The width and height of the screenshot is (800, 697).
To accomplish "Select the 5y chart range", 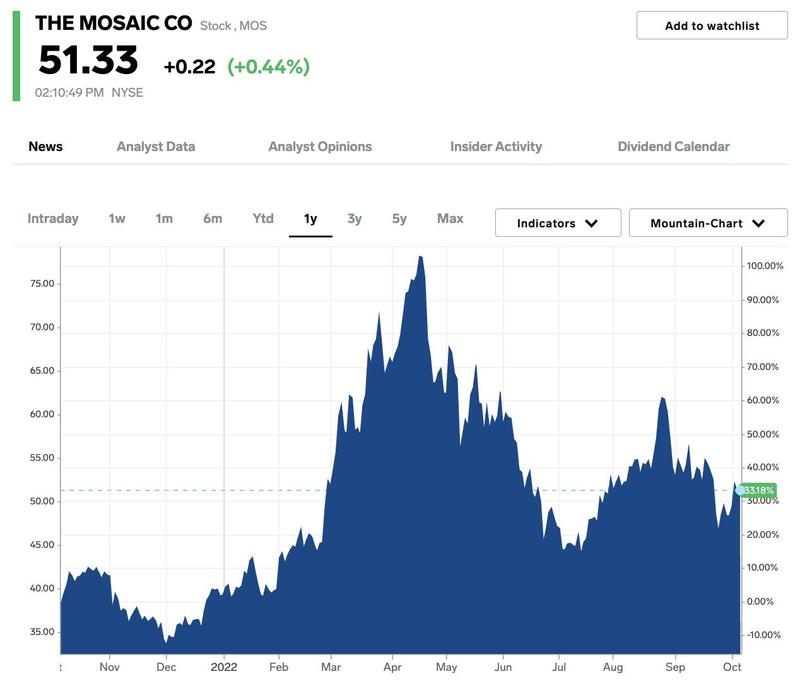I will pos(399,218).
